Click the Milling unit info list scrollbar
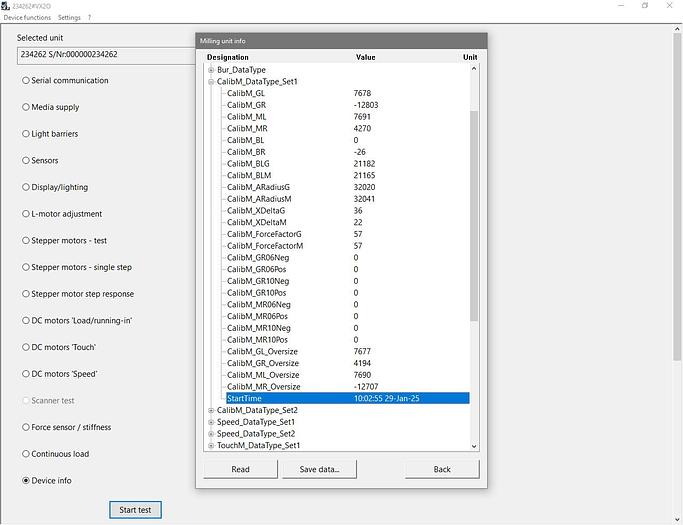 475,220
